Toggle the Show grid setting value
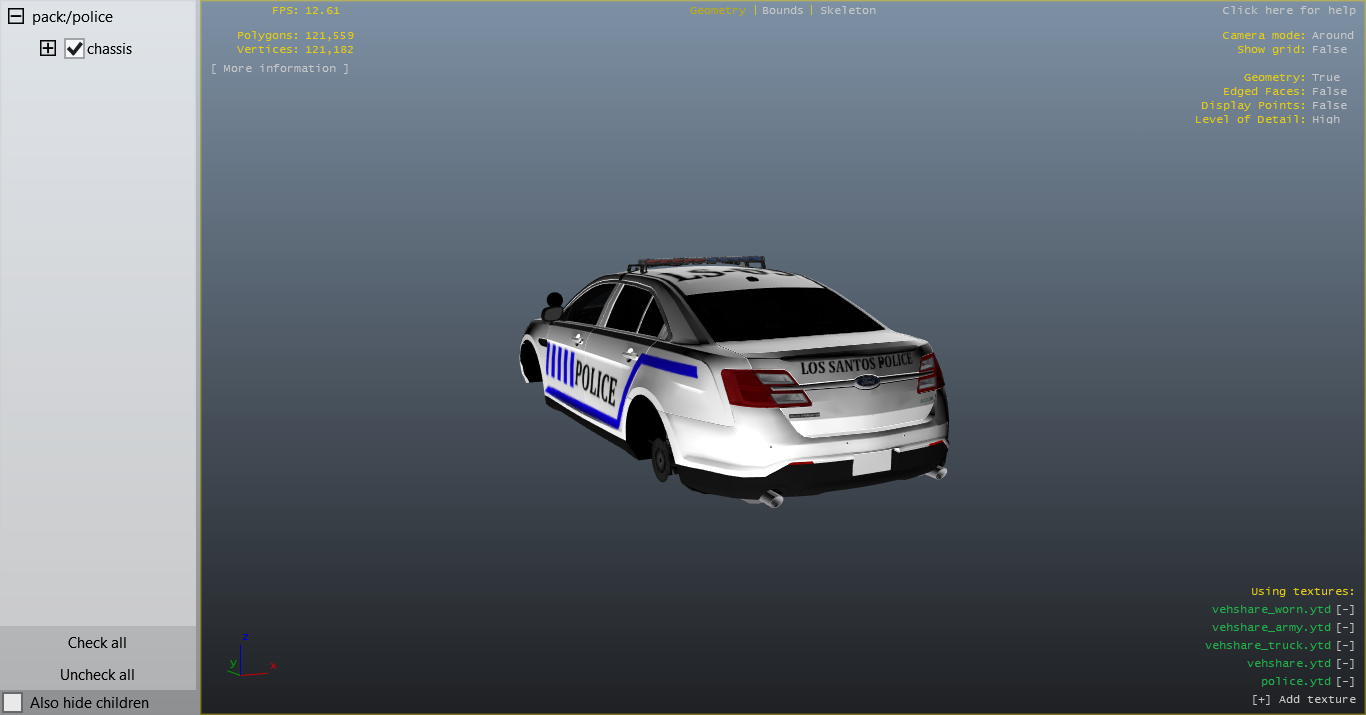 pyautogui.click(x=1329, y=50)
